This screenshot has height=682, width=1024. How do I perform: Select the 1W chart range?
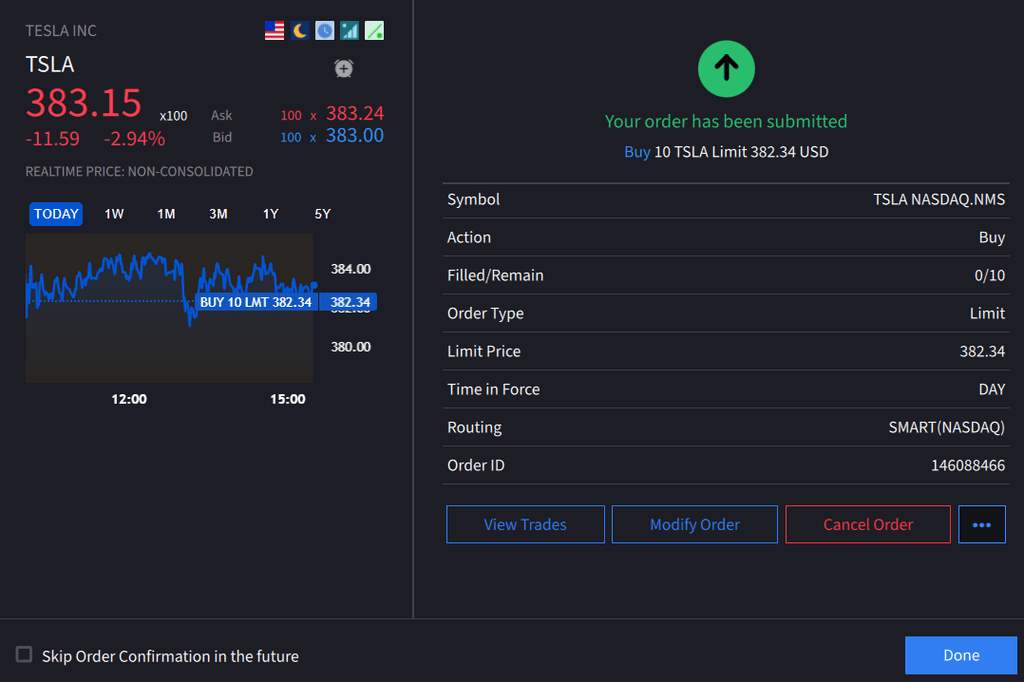(114, 214)
